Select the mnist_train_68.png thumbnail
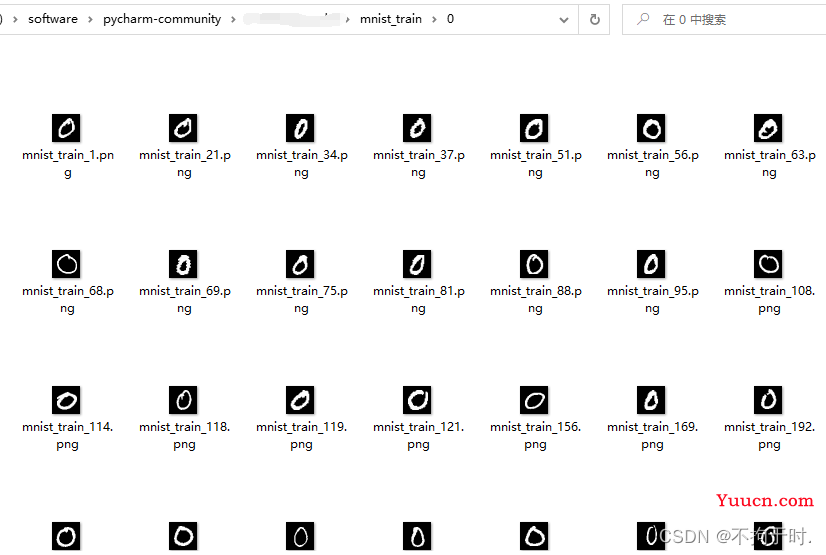The height and width of the screenshot is (555, 826). pyautogui.click(x=66, y=264)
